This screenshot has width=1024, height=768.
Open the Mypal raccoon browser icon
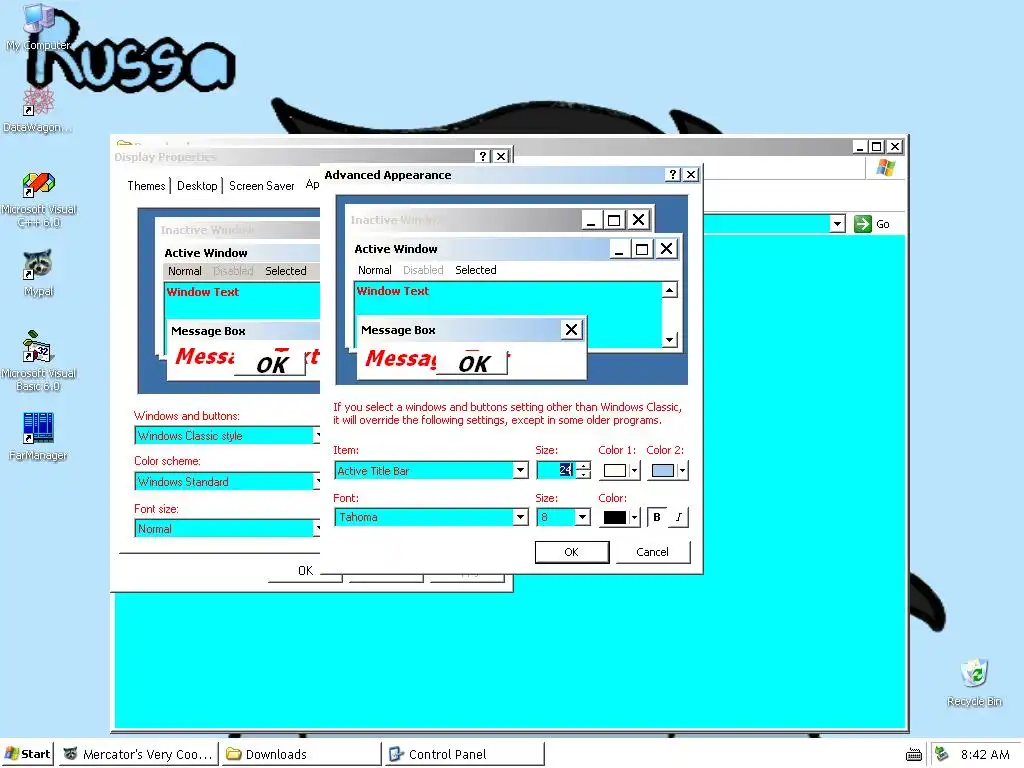pyautogui.click(x=38, y=273)
